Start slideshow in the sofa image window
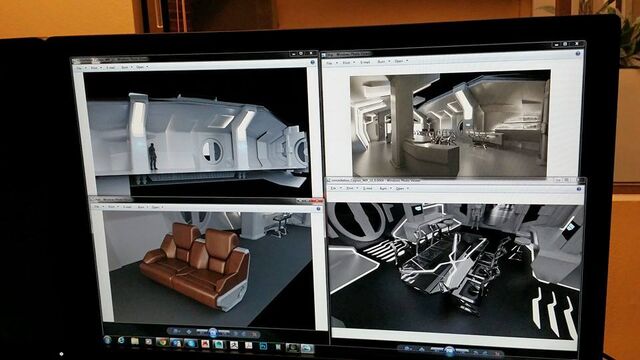Image resolution: width=640 pixels, height=360 pixels. 213,332
